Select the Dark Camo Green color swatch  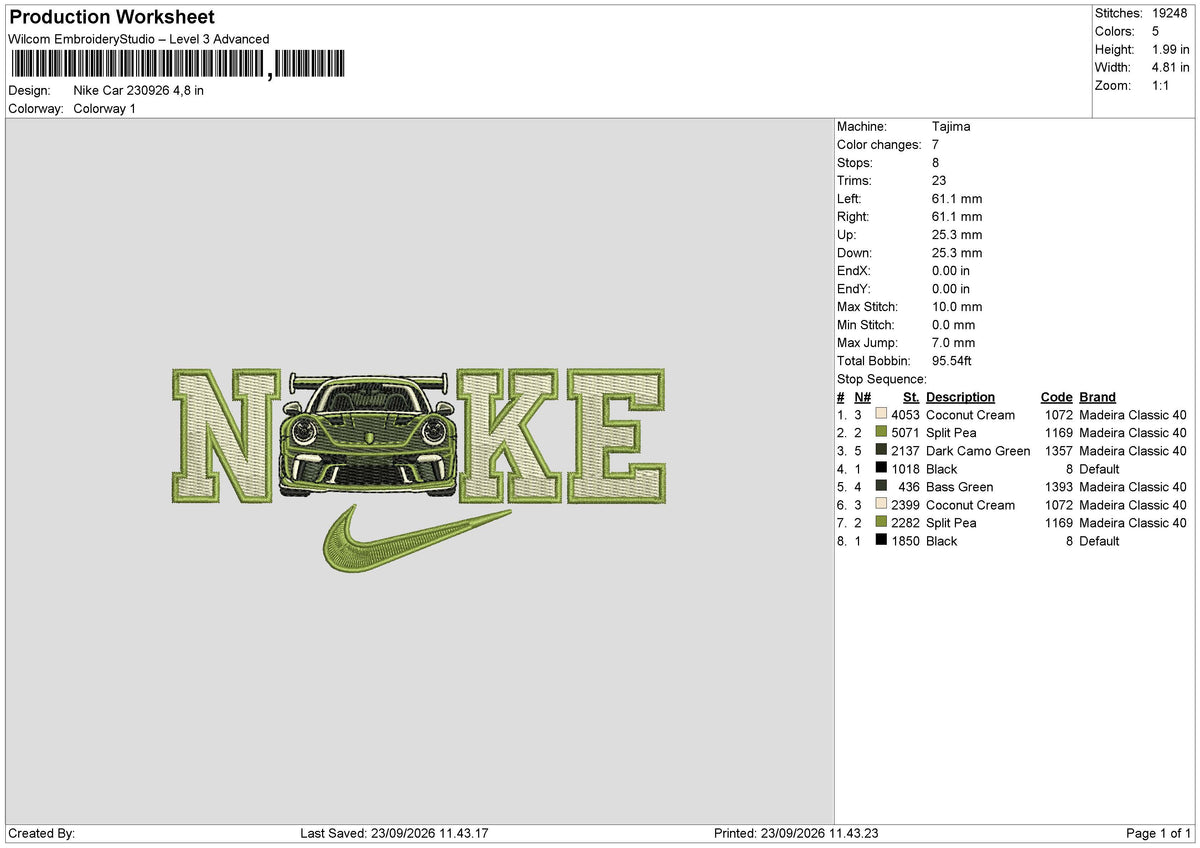point(881,450)
